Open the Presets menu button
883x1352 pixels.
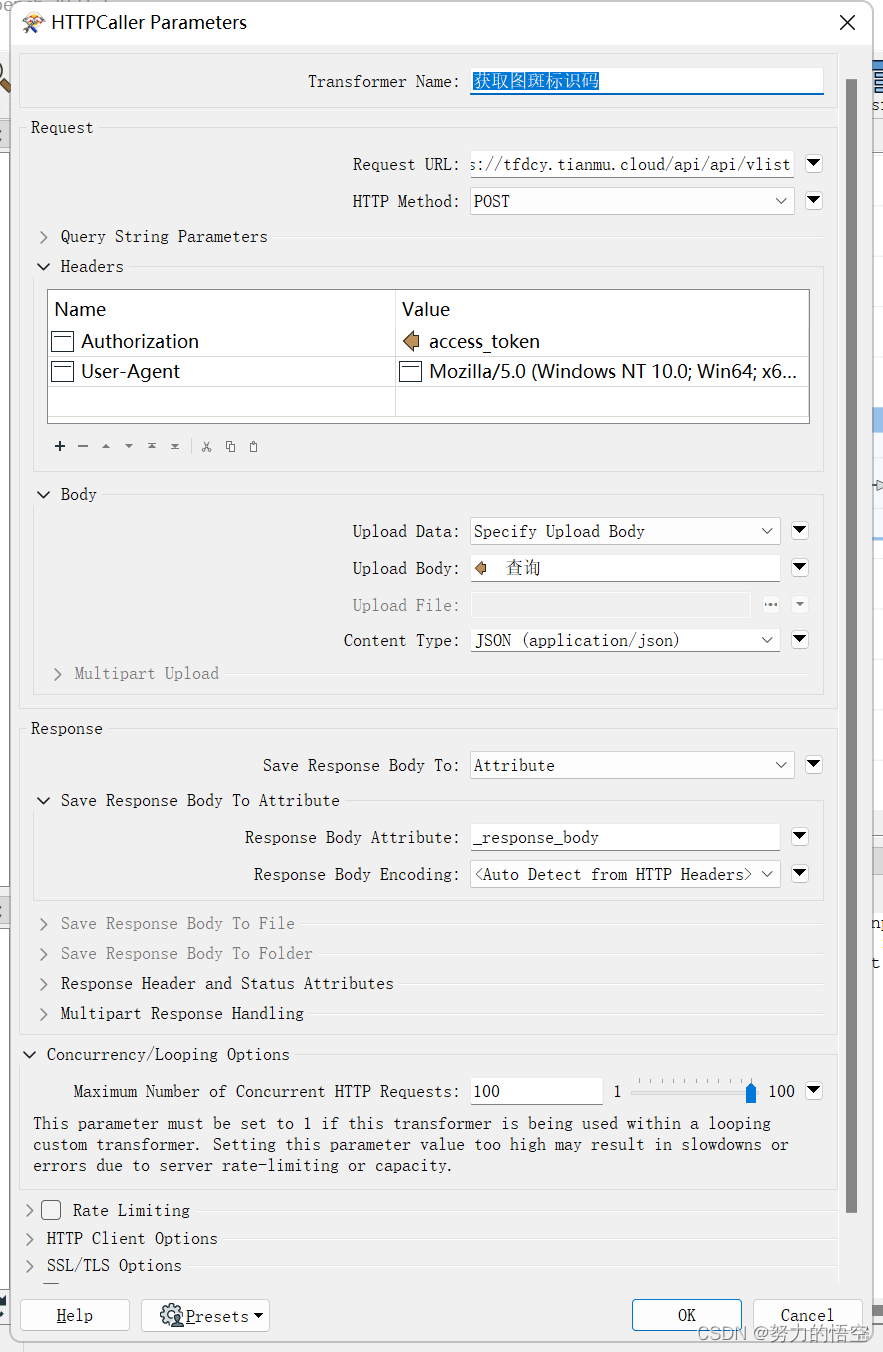tap(205, 1315)
